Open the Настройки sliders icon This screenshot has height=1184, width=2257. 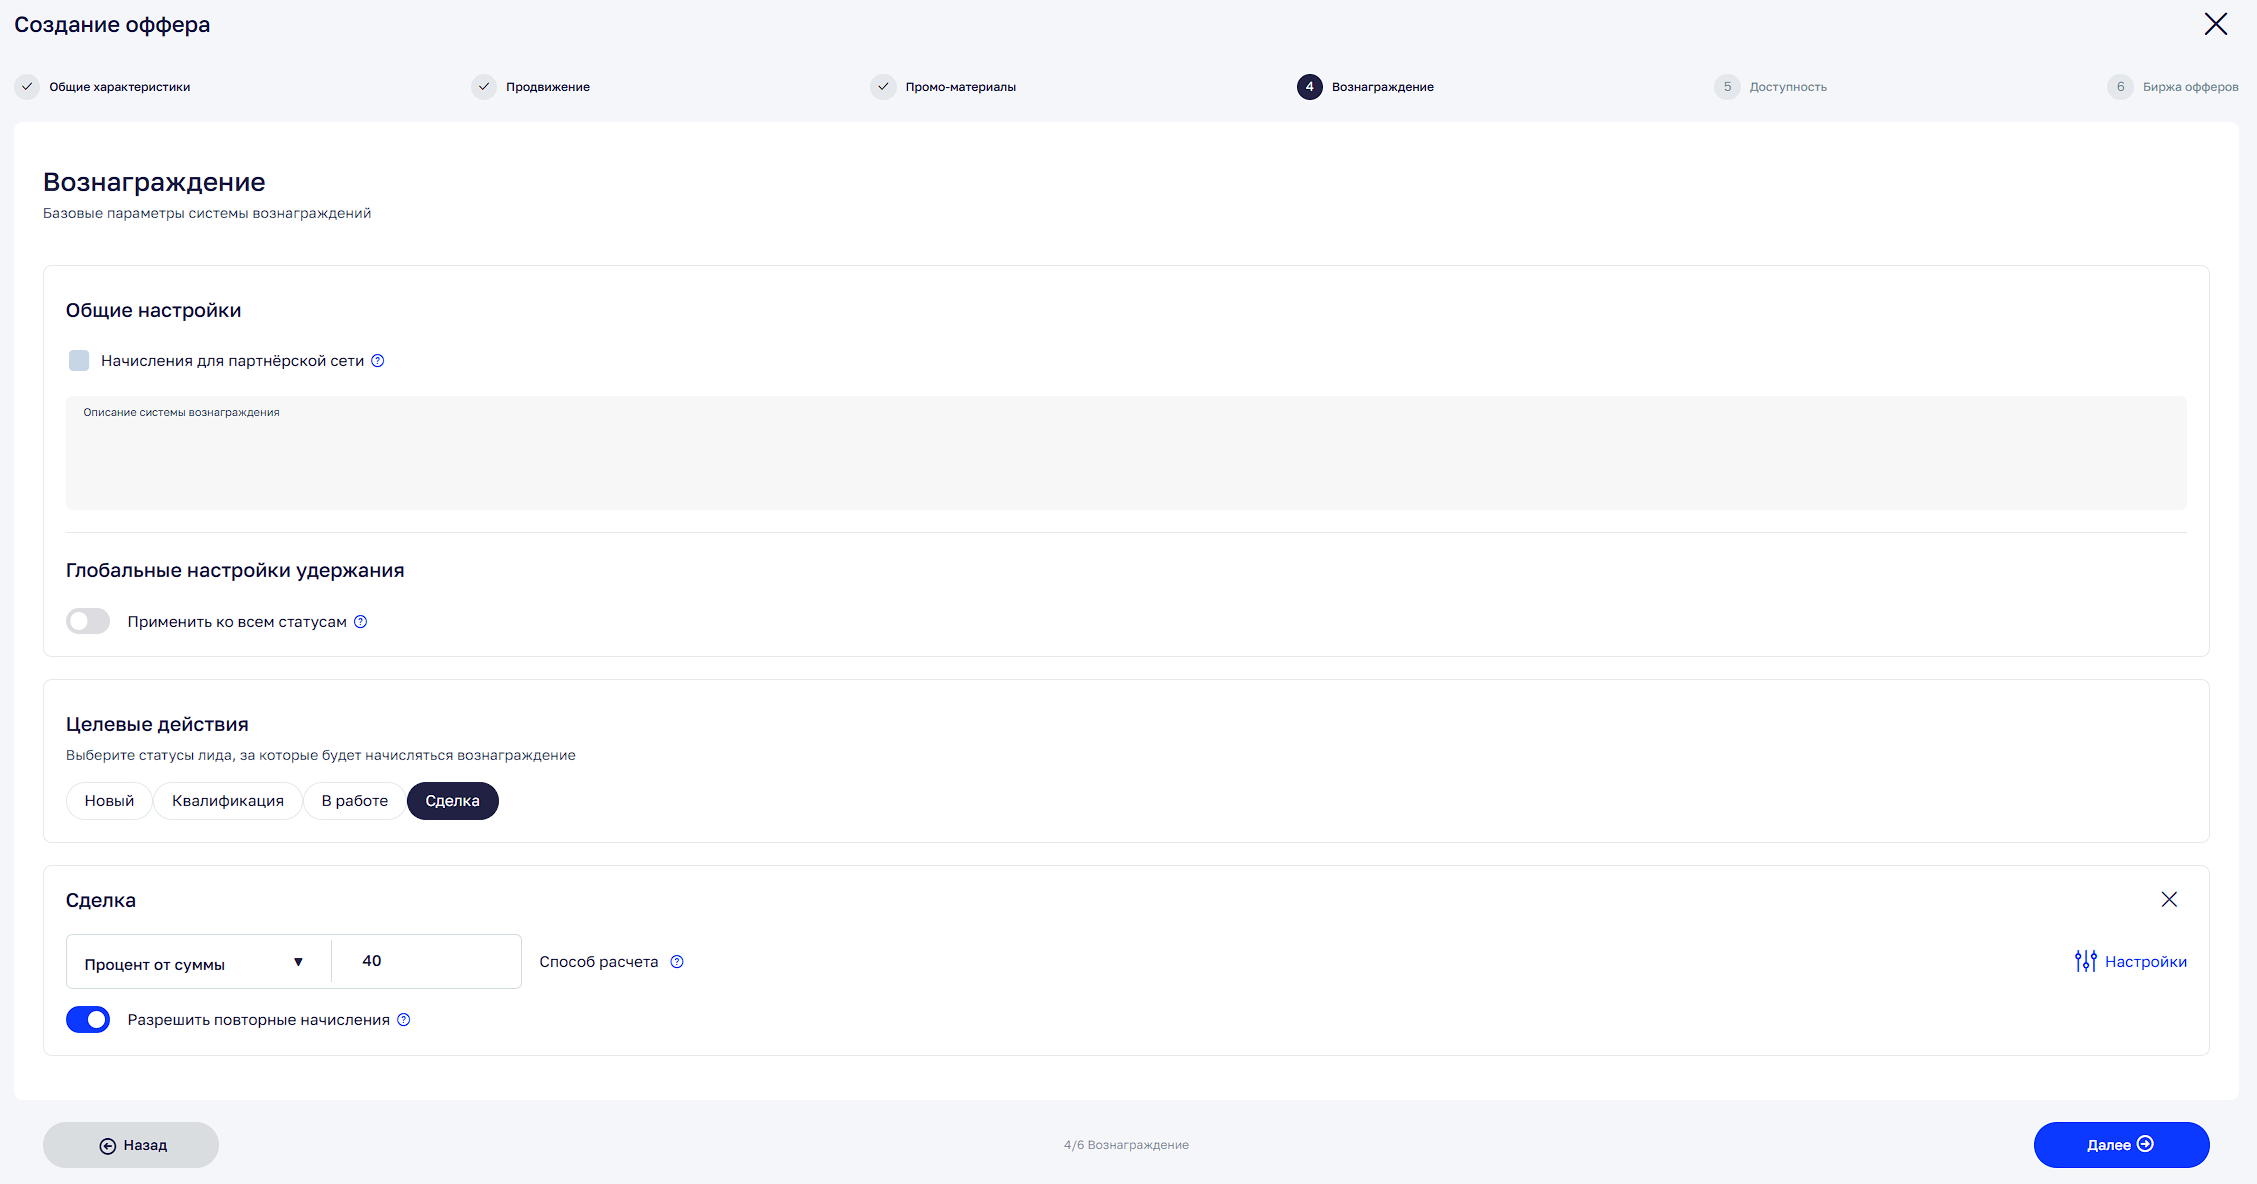[2085, 961]
